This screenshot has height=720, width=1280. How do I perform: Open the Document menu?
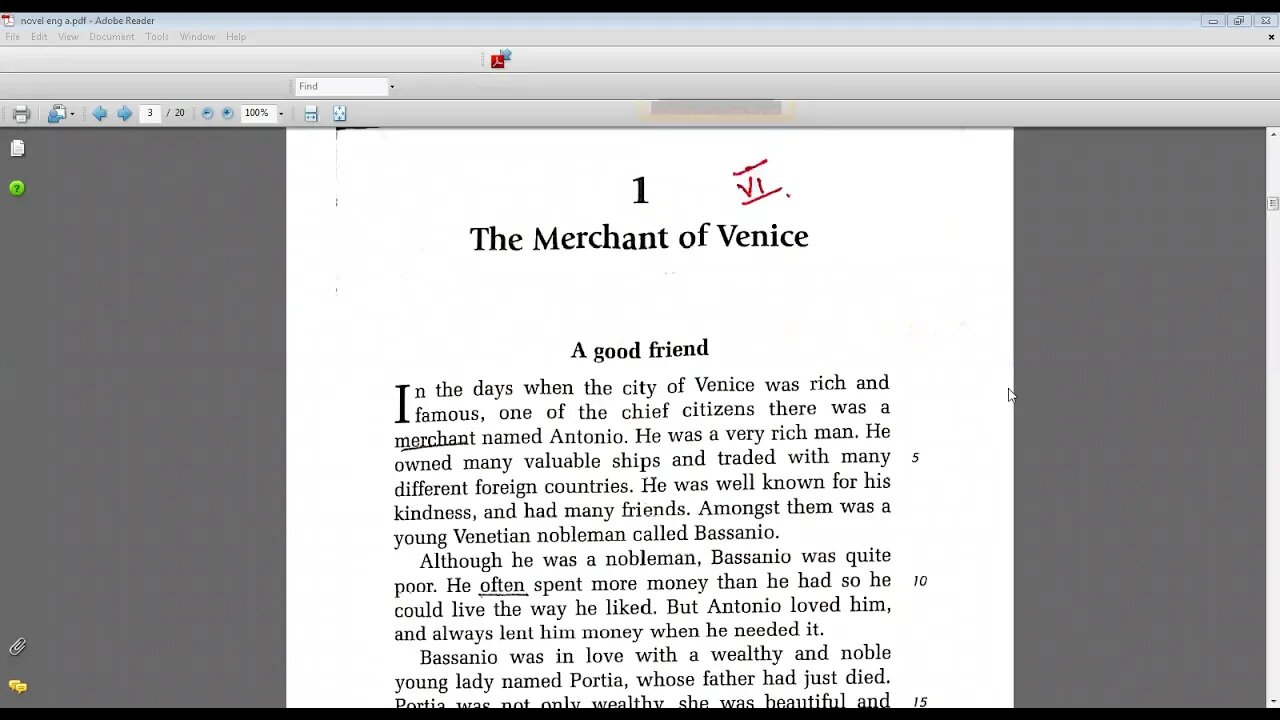point(112,37)
